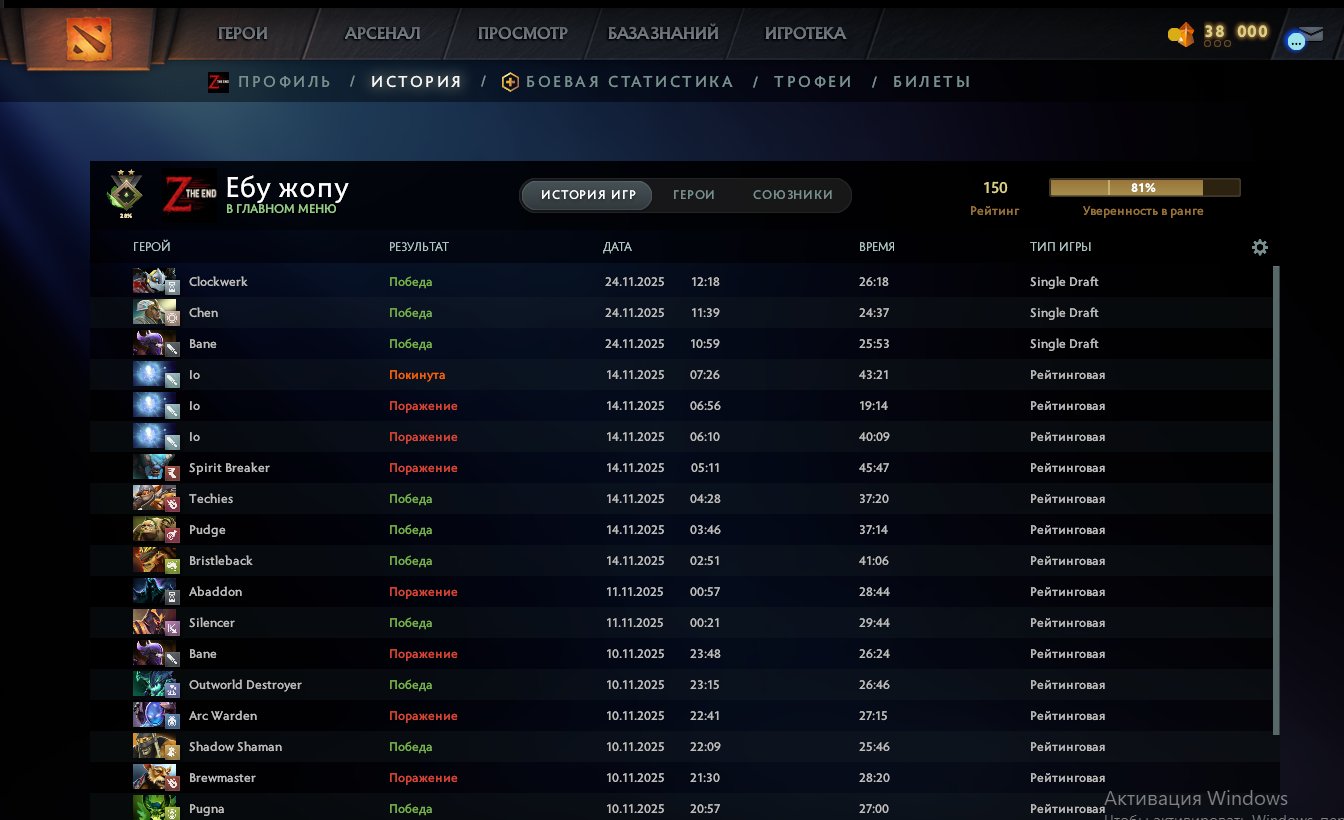Select the ИСТОРИЯ ИГР toggle tab

coord(588,195)
